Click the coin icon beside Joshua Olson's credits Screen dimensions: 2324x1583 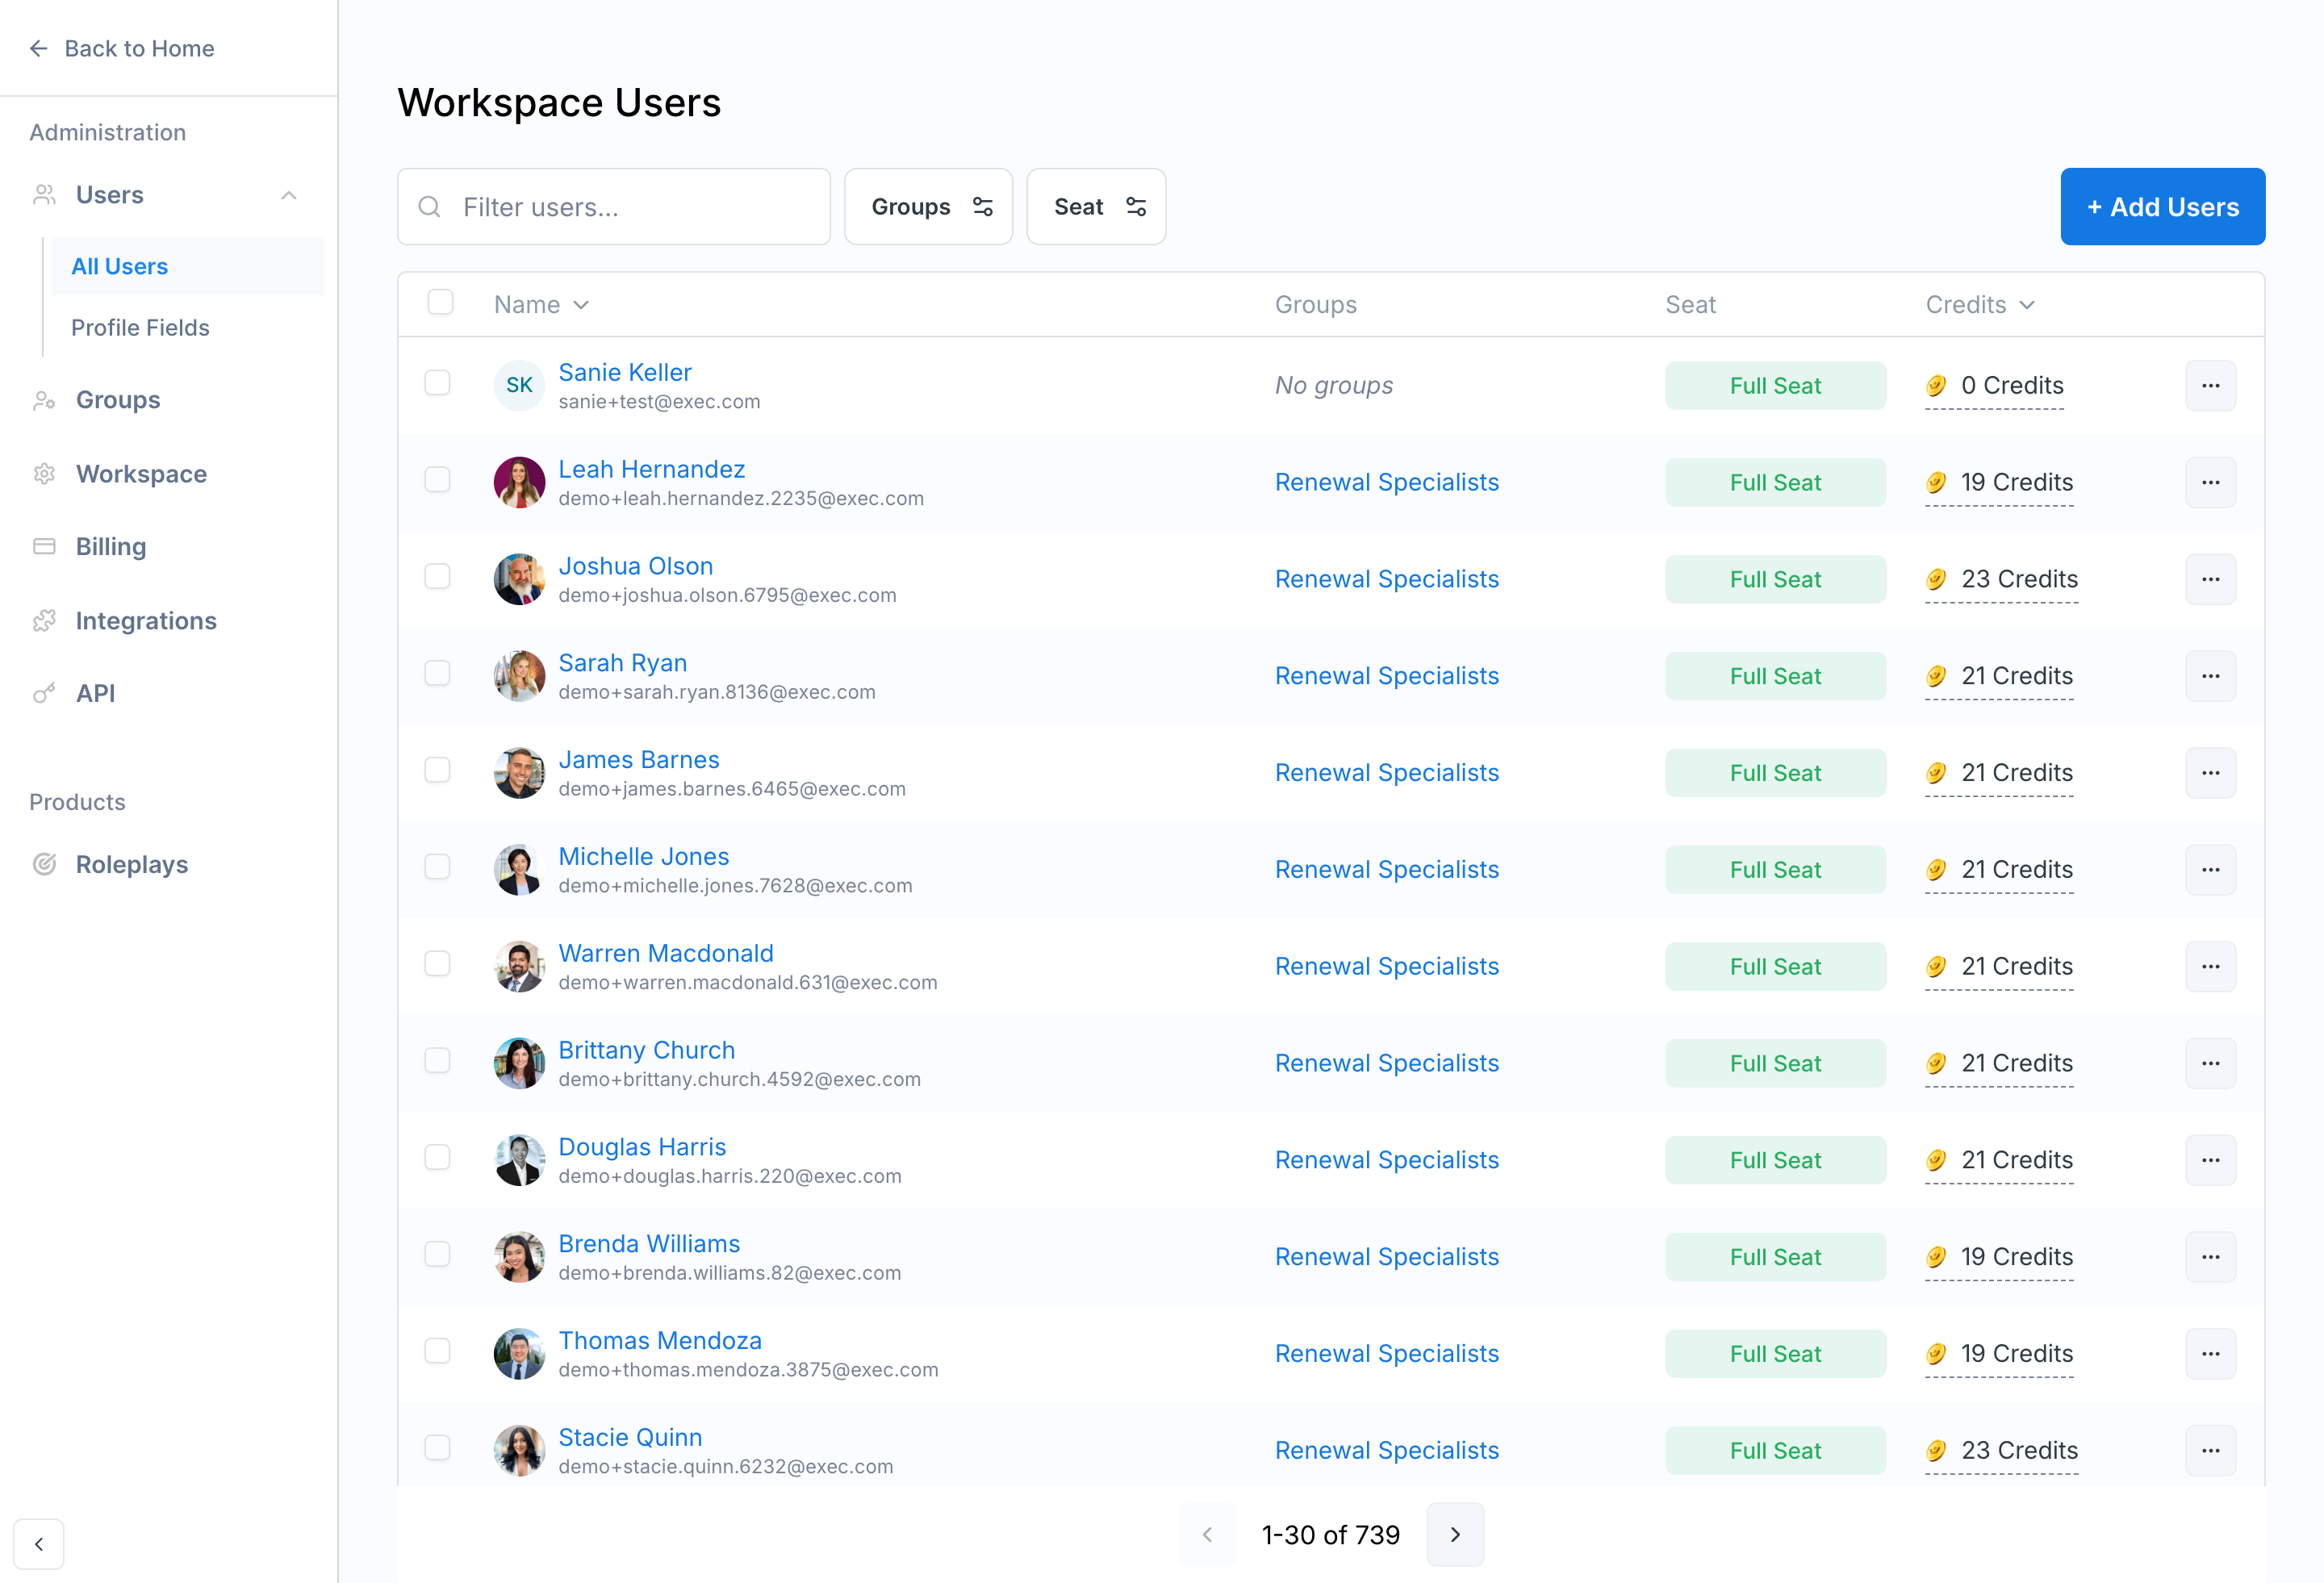1936,579
